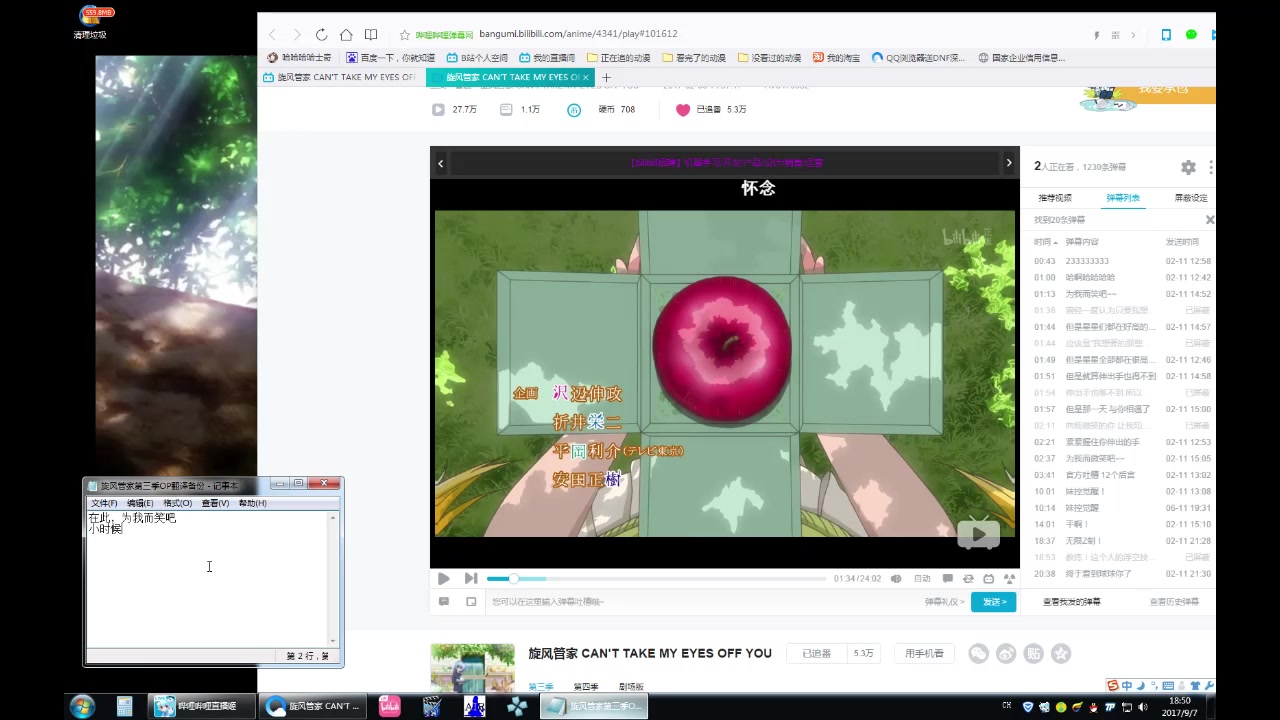Select danmaku row 哈啊哈哈哈哈
1280x720 pixels.
pos(1120,277)
